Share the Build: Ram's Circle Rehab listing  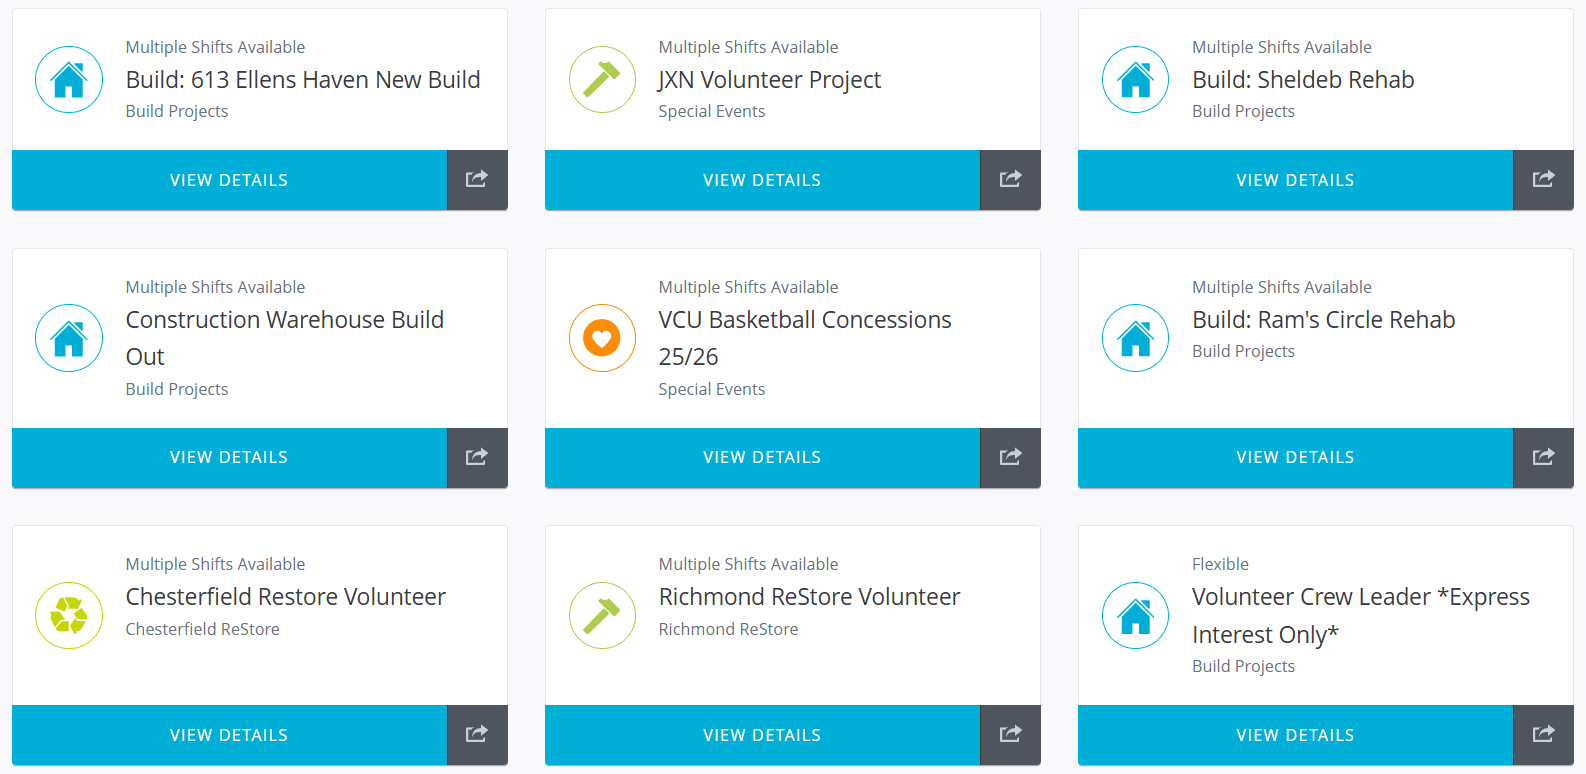[1543, 457]
